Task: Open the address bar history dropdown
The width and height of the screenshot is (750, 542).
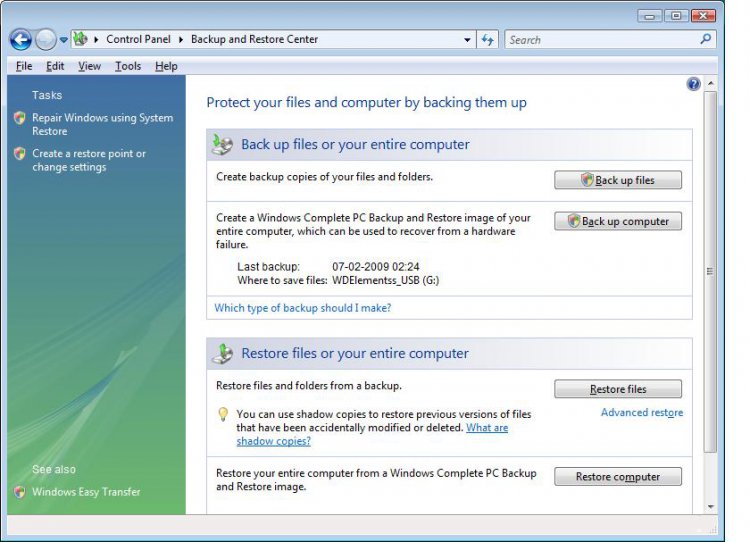Action: tap(467, 40)
